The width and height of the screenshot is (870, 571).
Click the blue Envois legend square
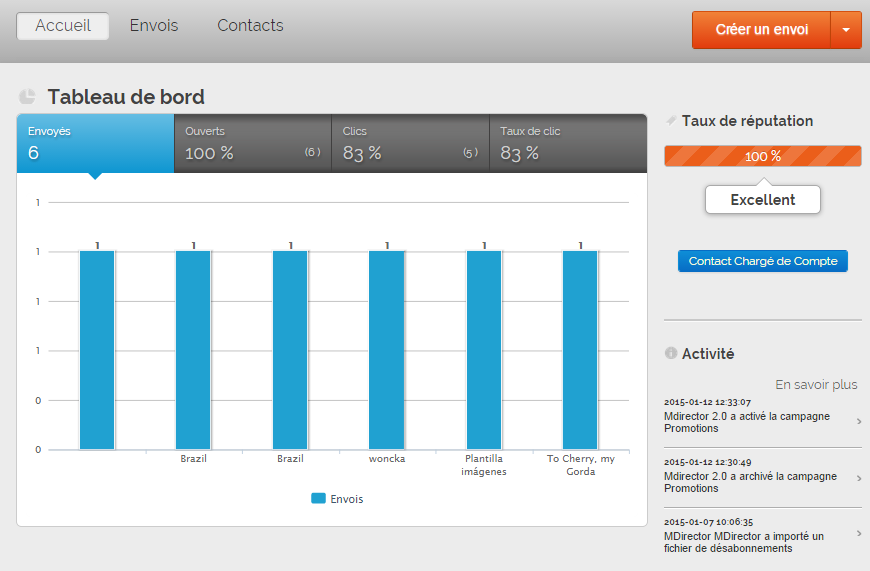coord(318,498)
